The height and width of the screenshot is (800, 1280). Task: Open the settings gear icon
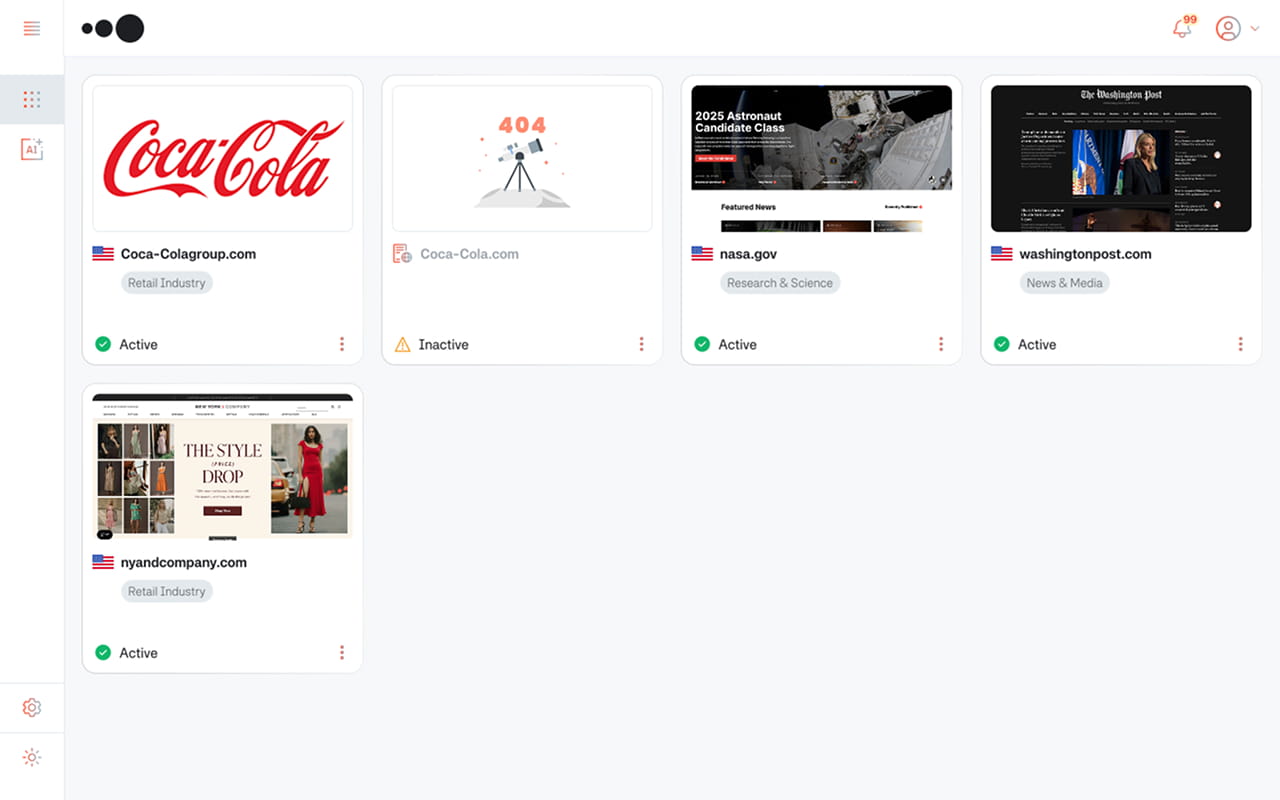click(x=32, y=708)
